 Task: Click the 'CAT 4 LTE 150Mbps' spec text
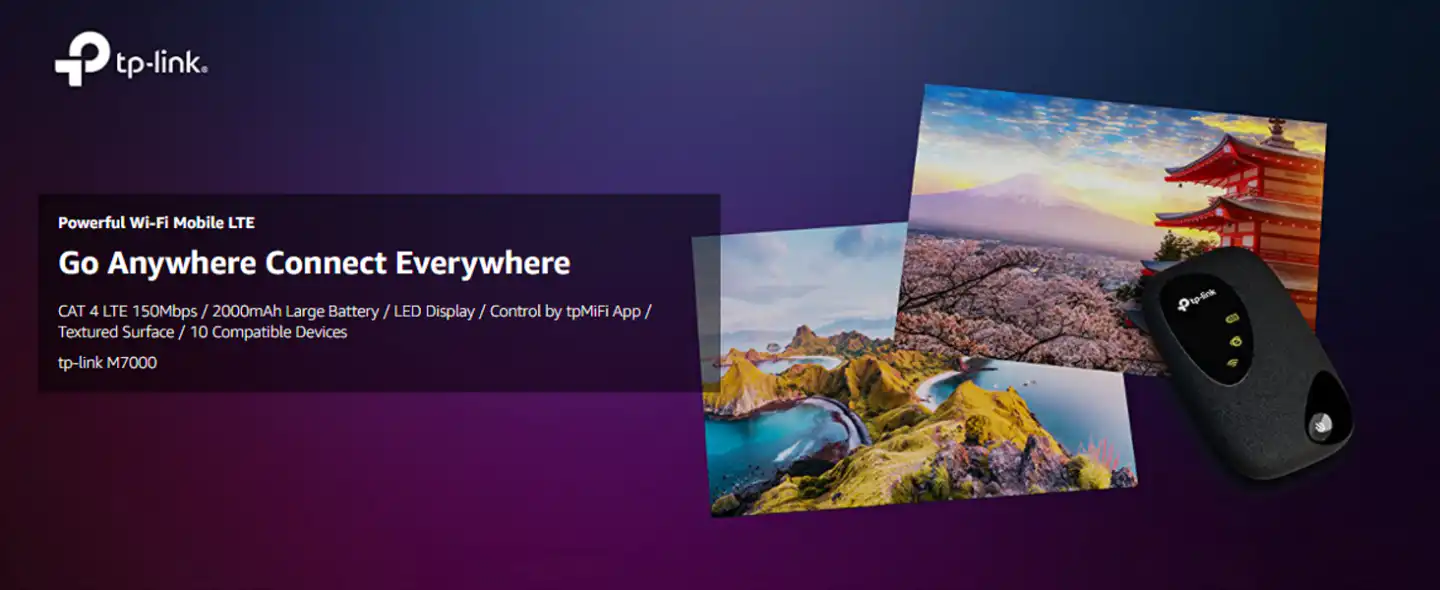pyautogui.click(x=127, y=311)
